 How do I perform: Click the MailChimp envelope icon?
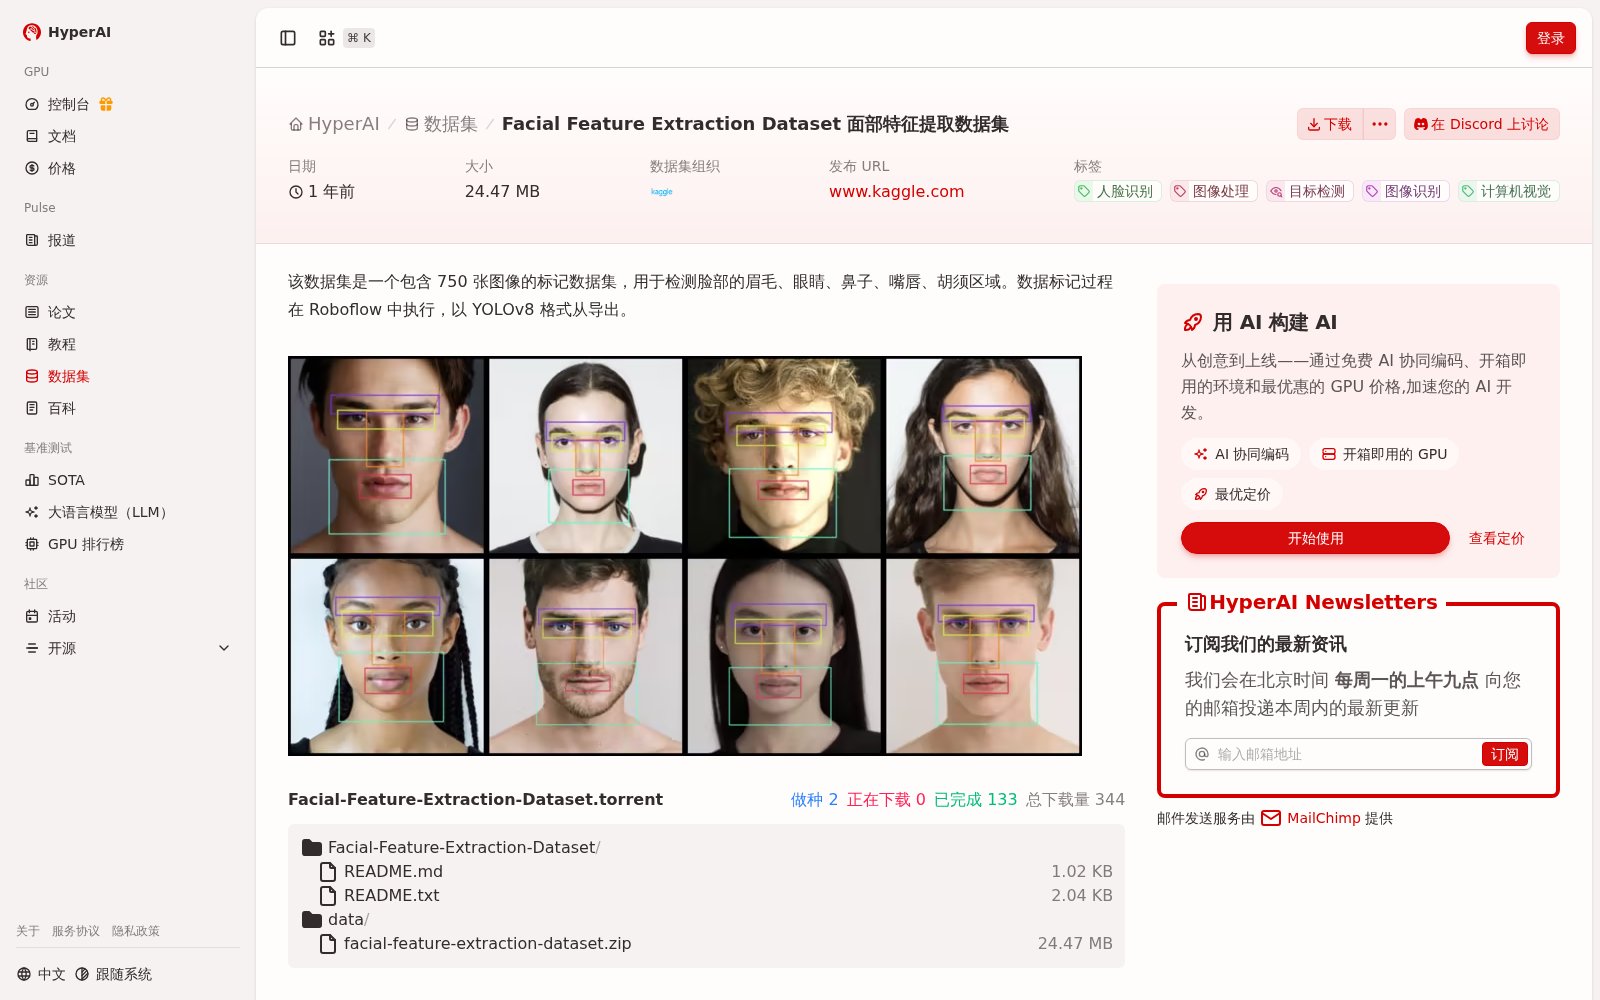pyautogui.click(x=1271, y=818)
